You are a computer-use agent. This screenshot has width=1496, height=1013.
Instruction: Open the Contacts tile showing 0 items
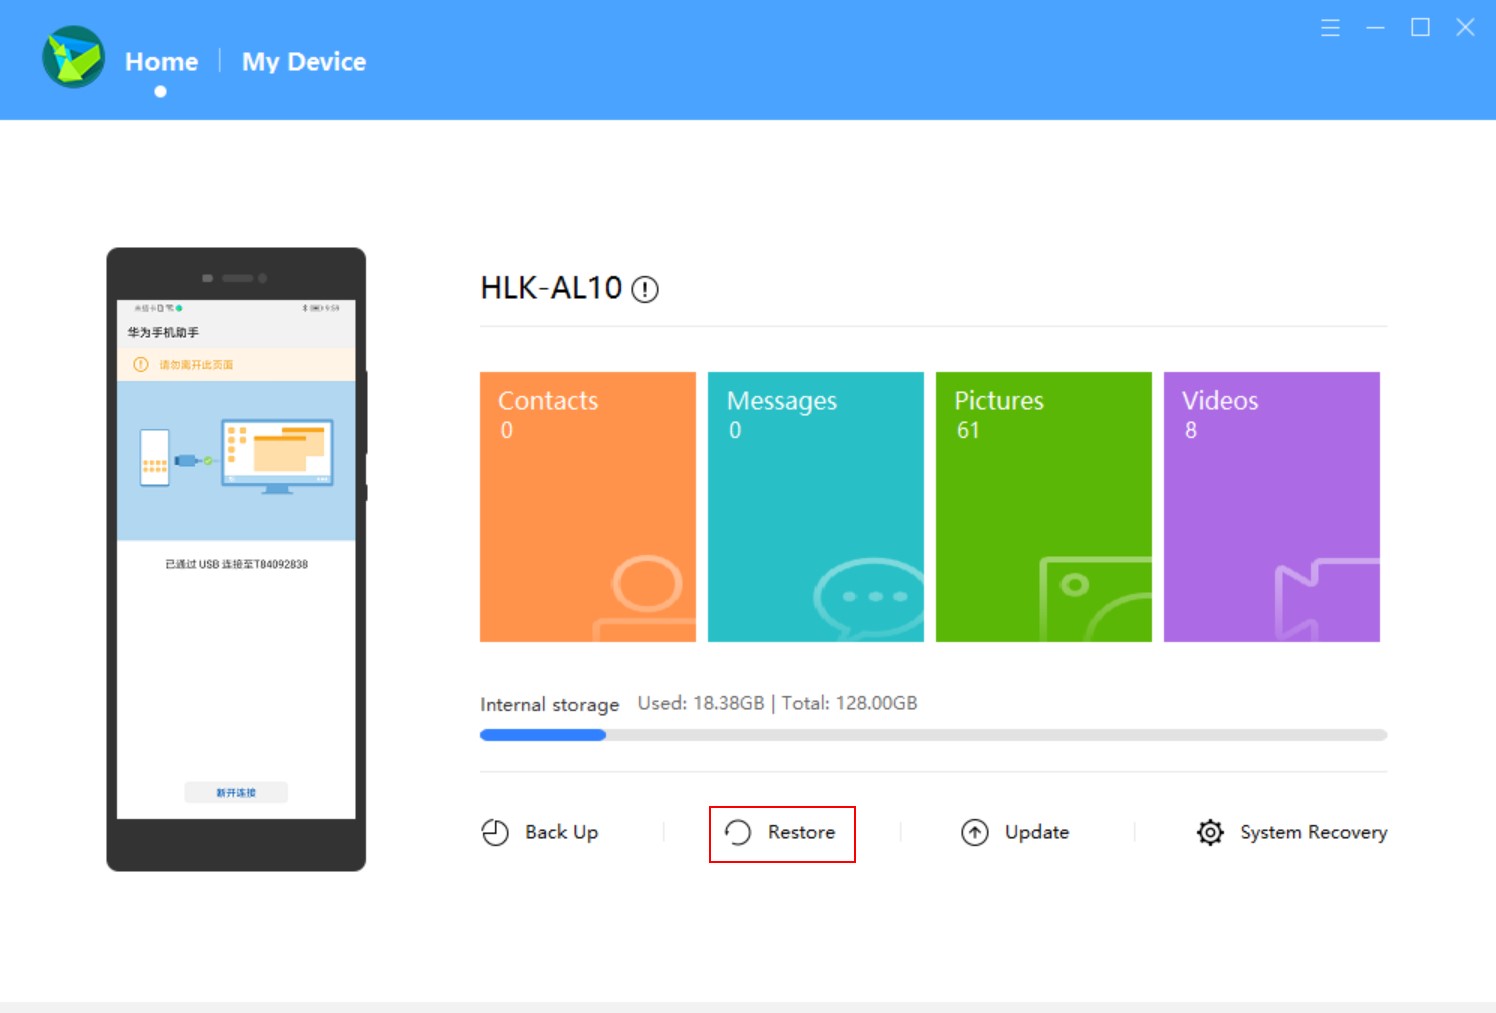pyautogui.click(x=587, y=506)
